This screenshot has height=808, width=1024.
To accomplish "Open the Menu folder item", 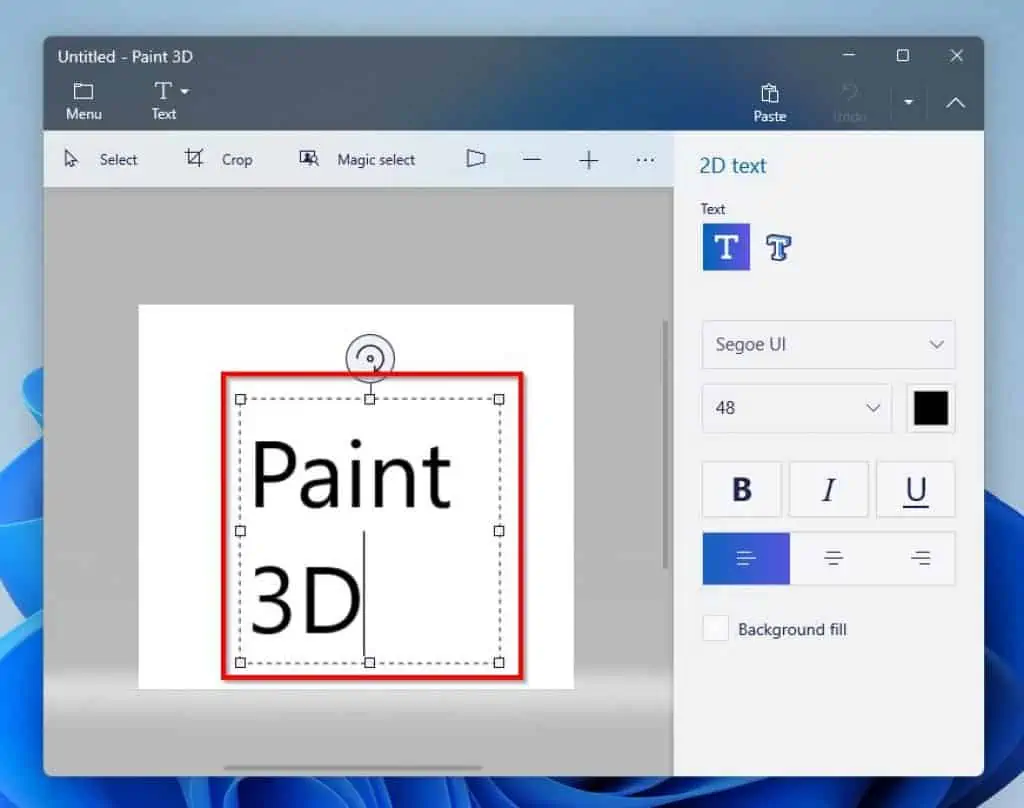I will [x=84, y=101].
